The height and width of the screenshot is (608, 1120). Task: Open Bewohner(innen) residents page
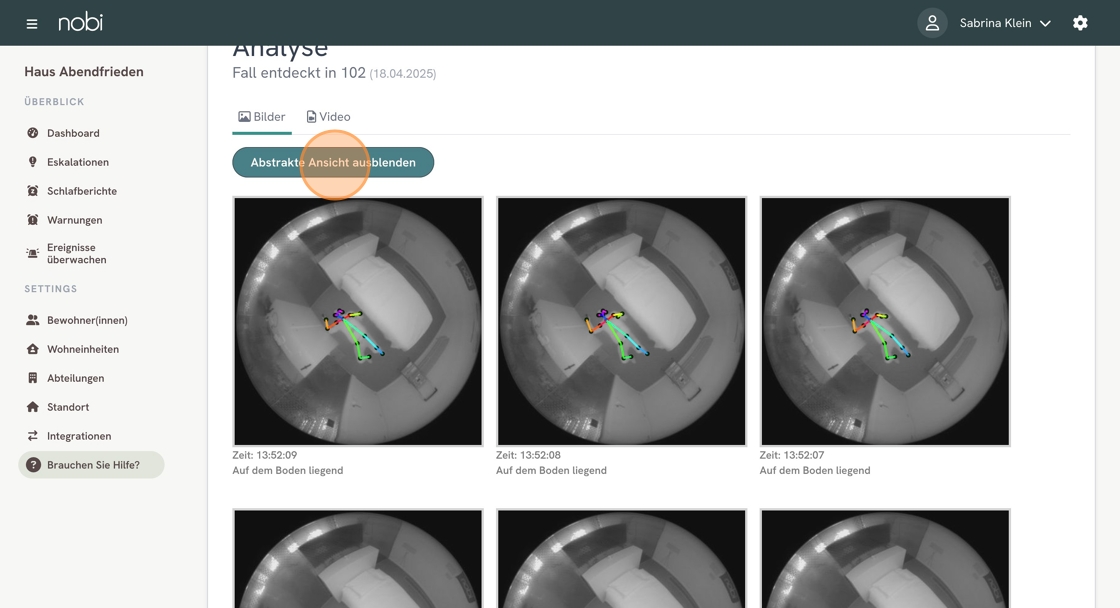coord(87,320)
